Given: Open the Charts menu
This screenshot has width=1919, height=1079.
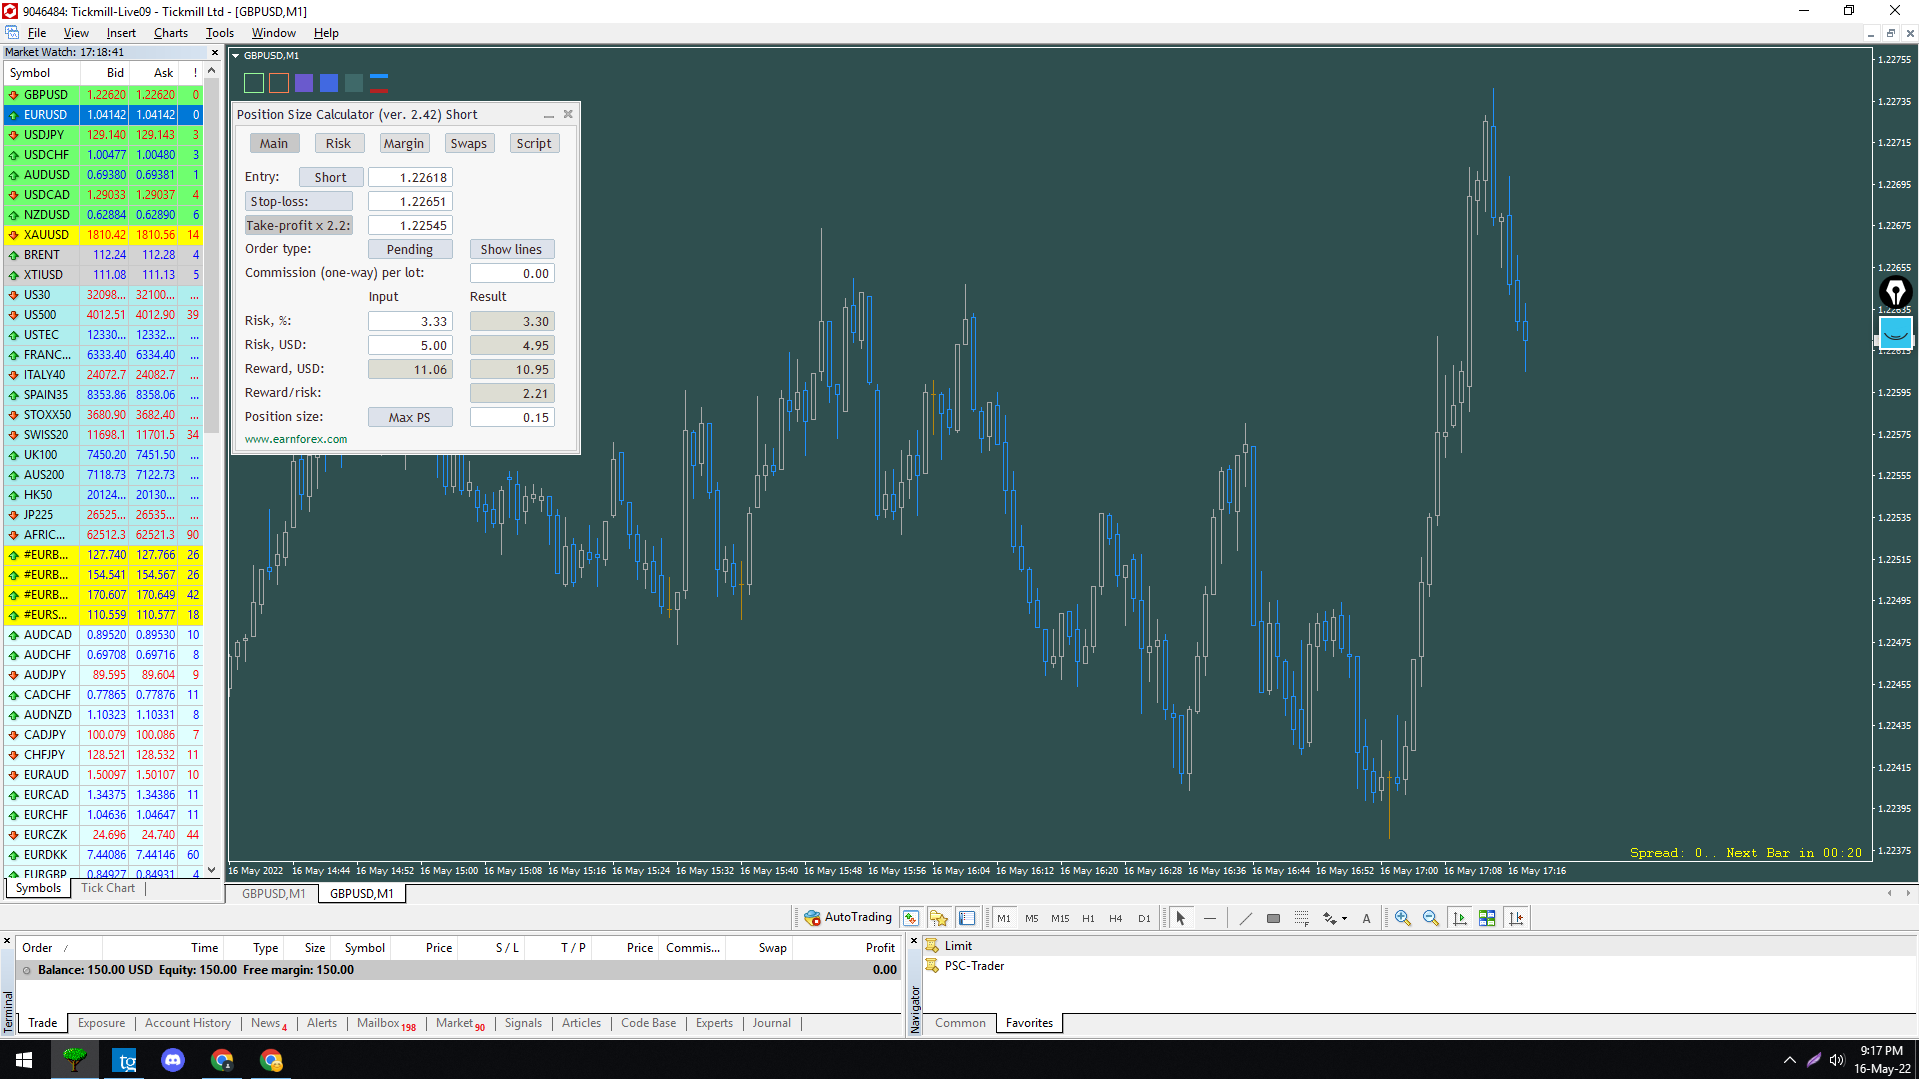Looking at the screenshot, I should (x=171, y=33).
